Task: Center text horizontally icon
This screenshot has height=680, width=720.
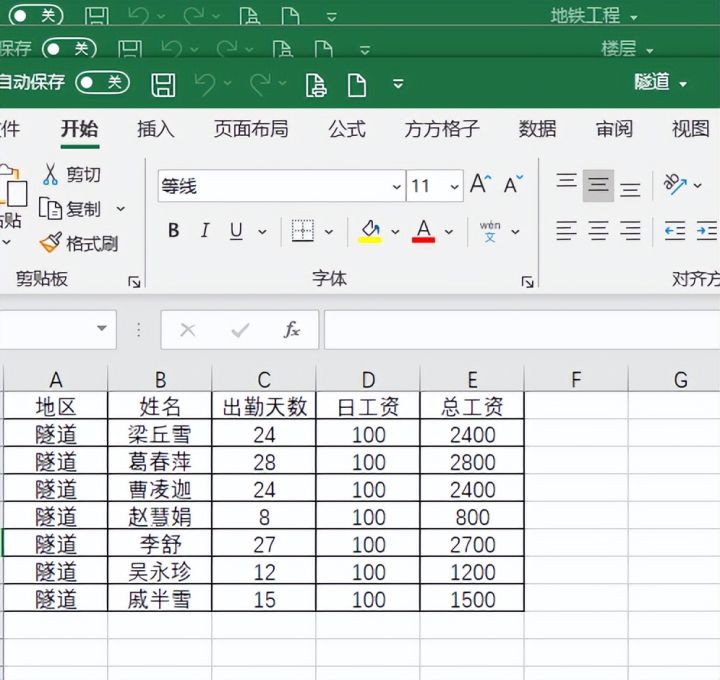Action: [598, 230]
